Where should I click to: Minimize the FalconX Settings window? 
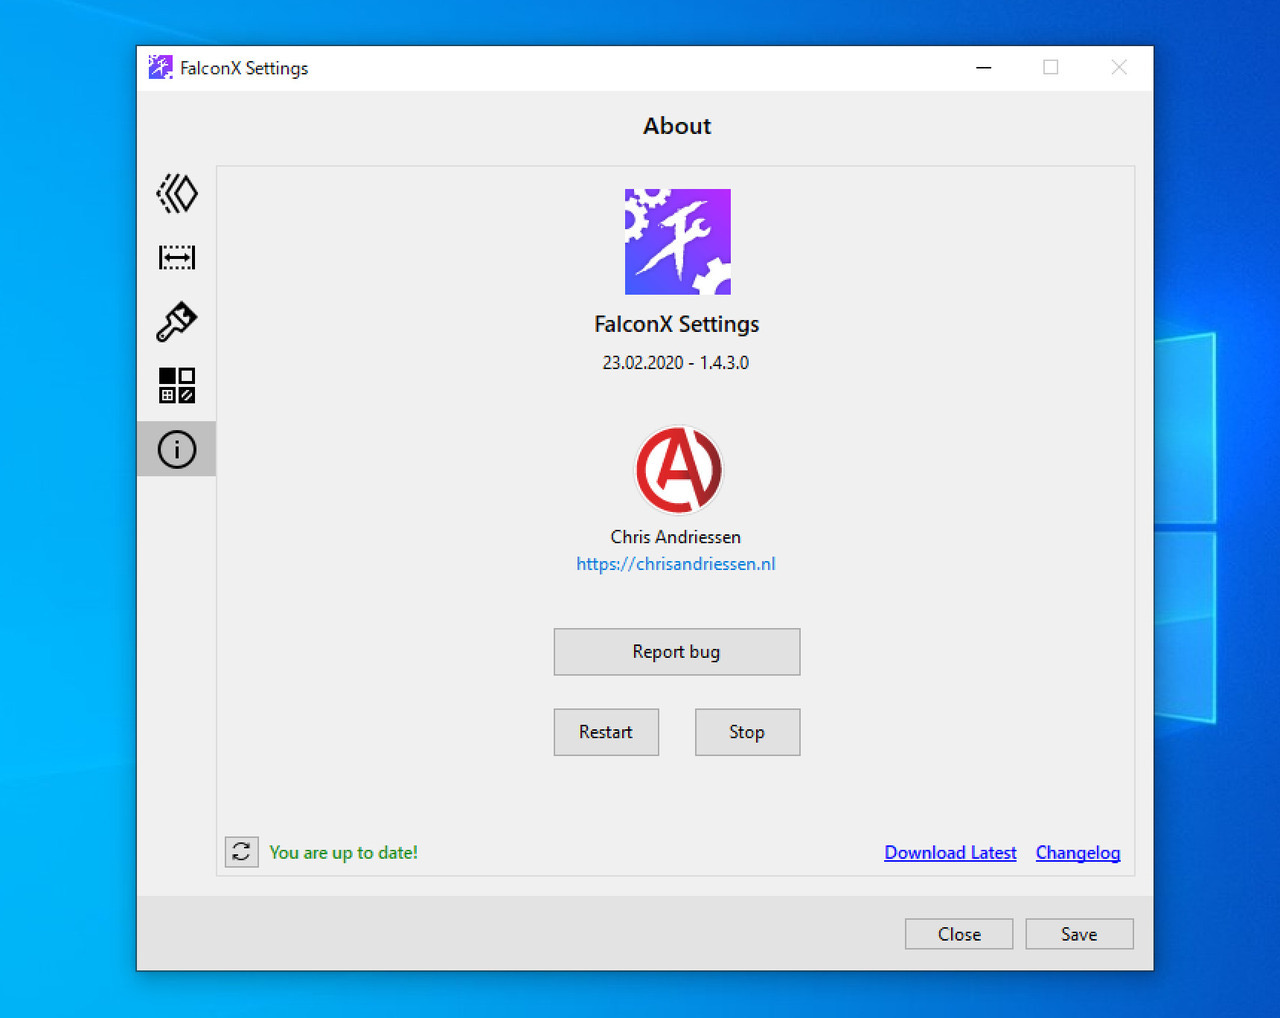(x=984, y=68)
